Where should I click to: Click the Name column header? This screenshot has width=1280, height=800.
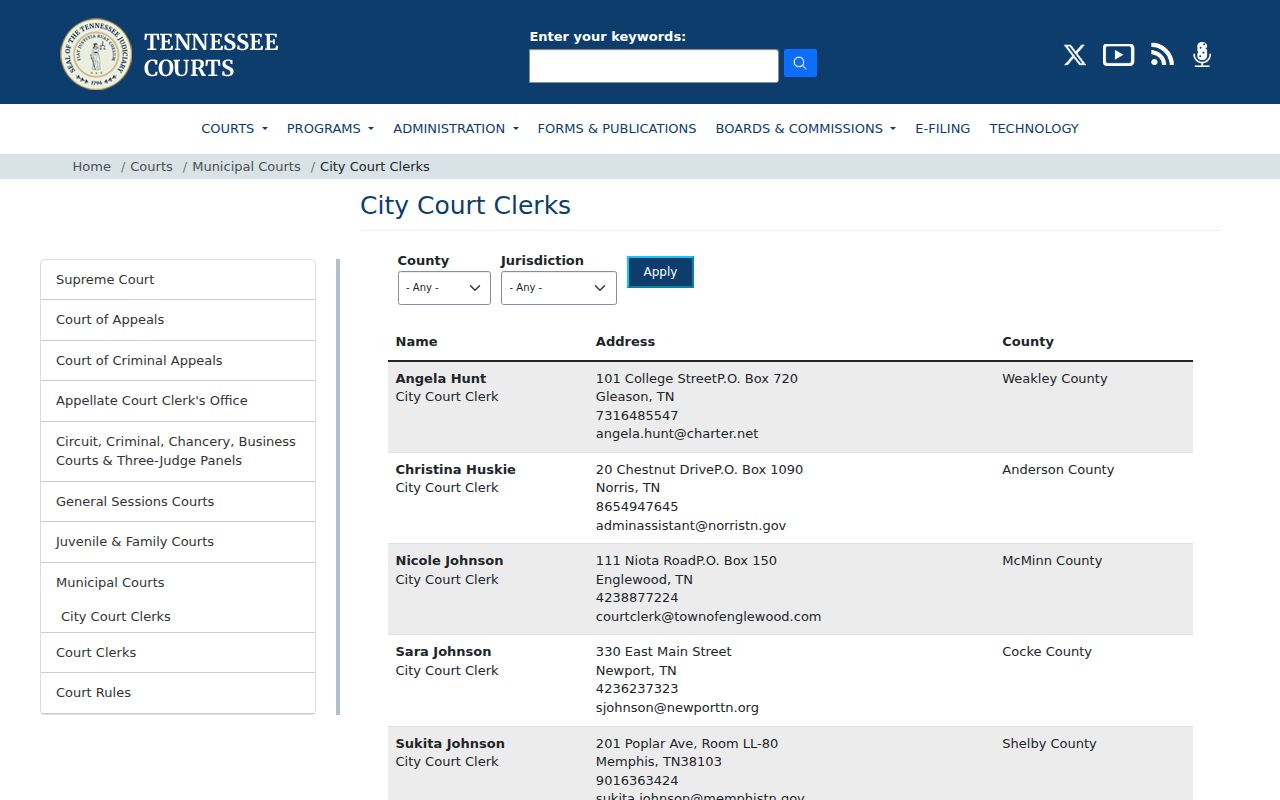(416, 342)
